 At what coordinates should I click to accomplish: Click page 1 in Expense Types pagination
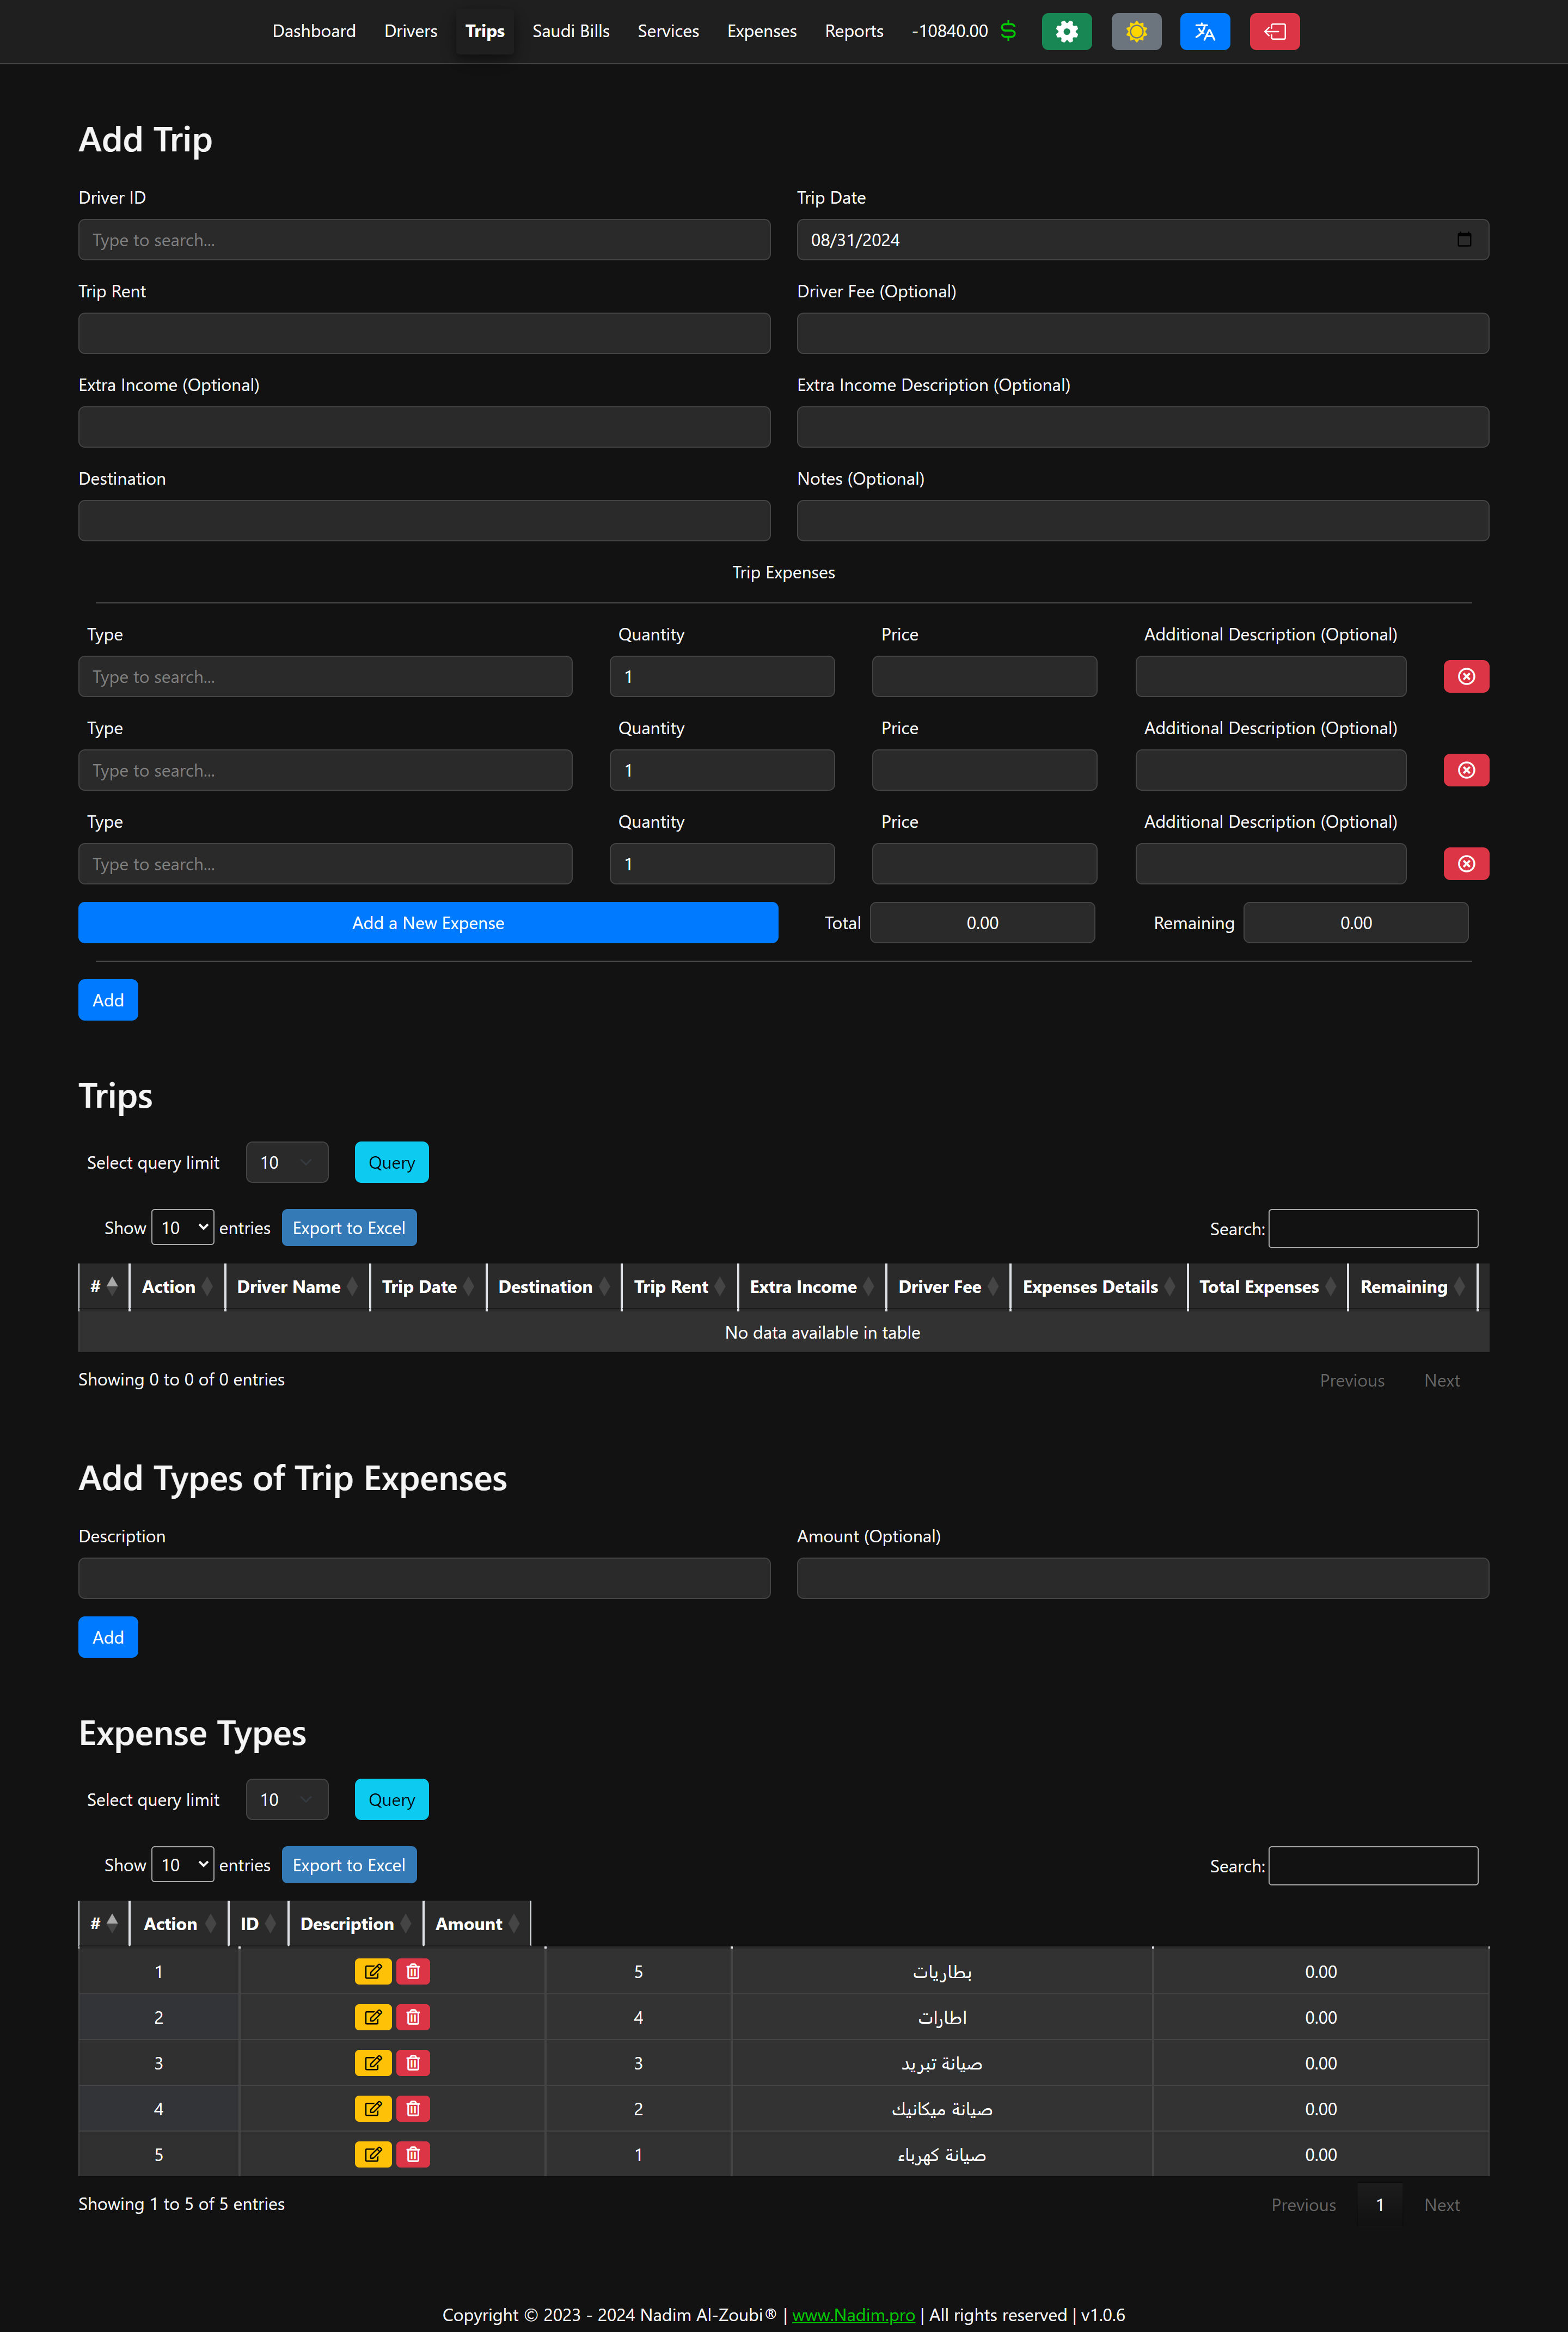click(x=1380, y=2205)
